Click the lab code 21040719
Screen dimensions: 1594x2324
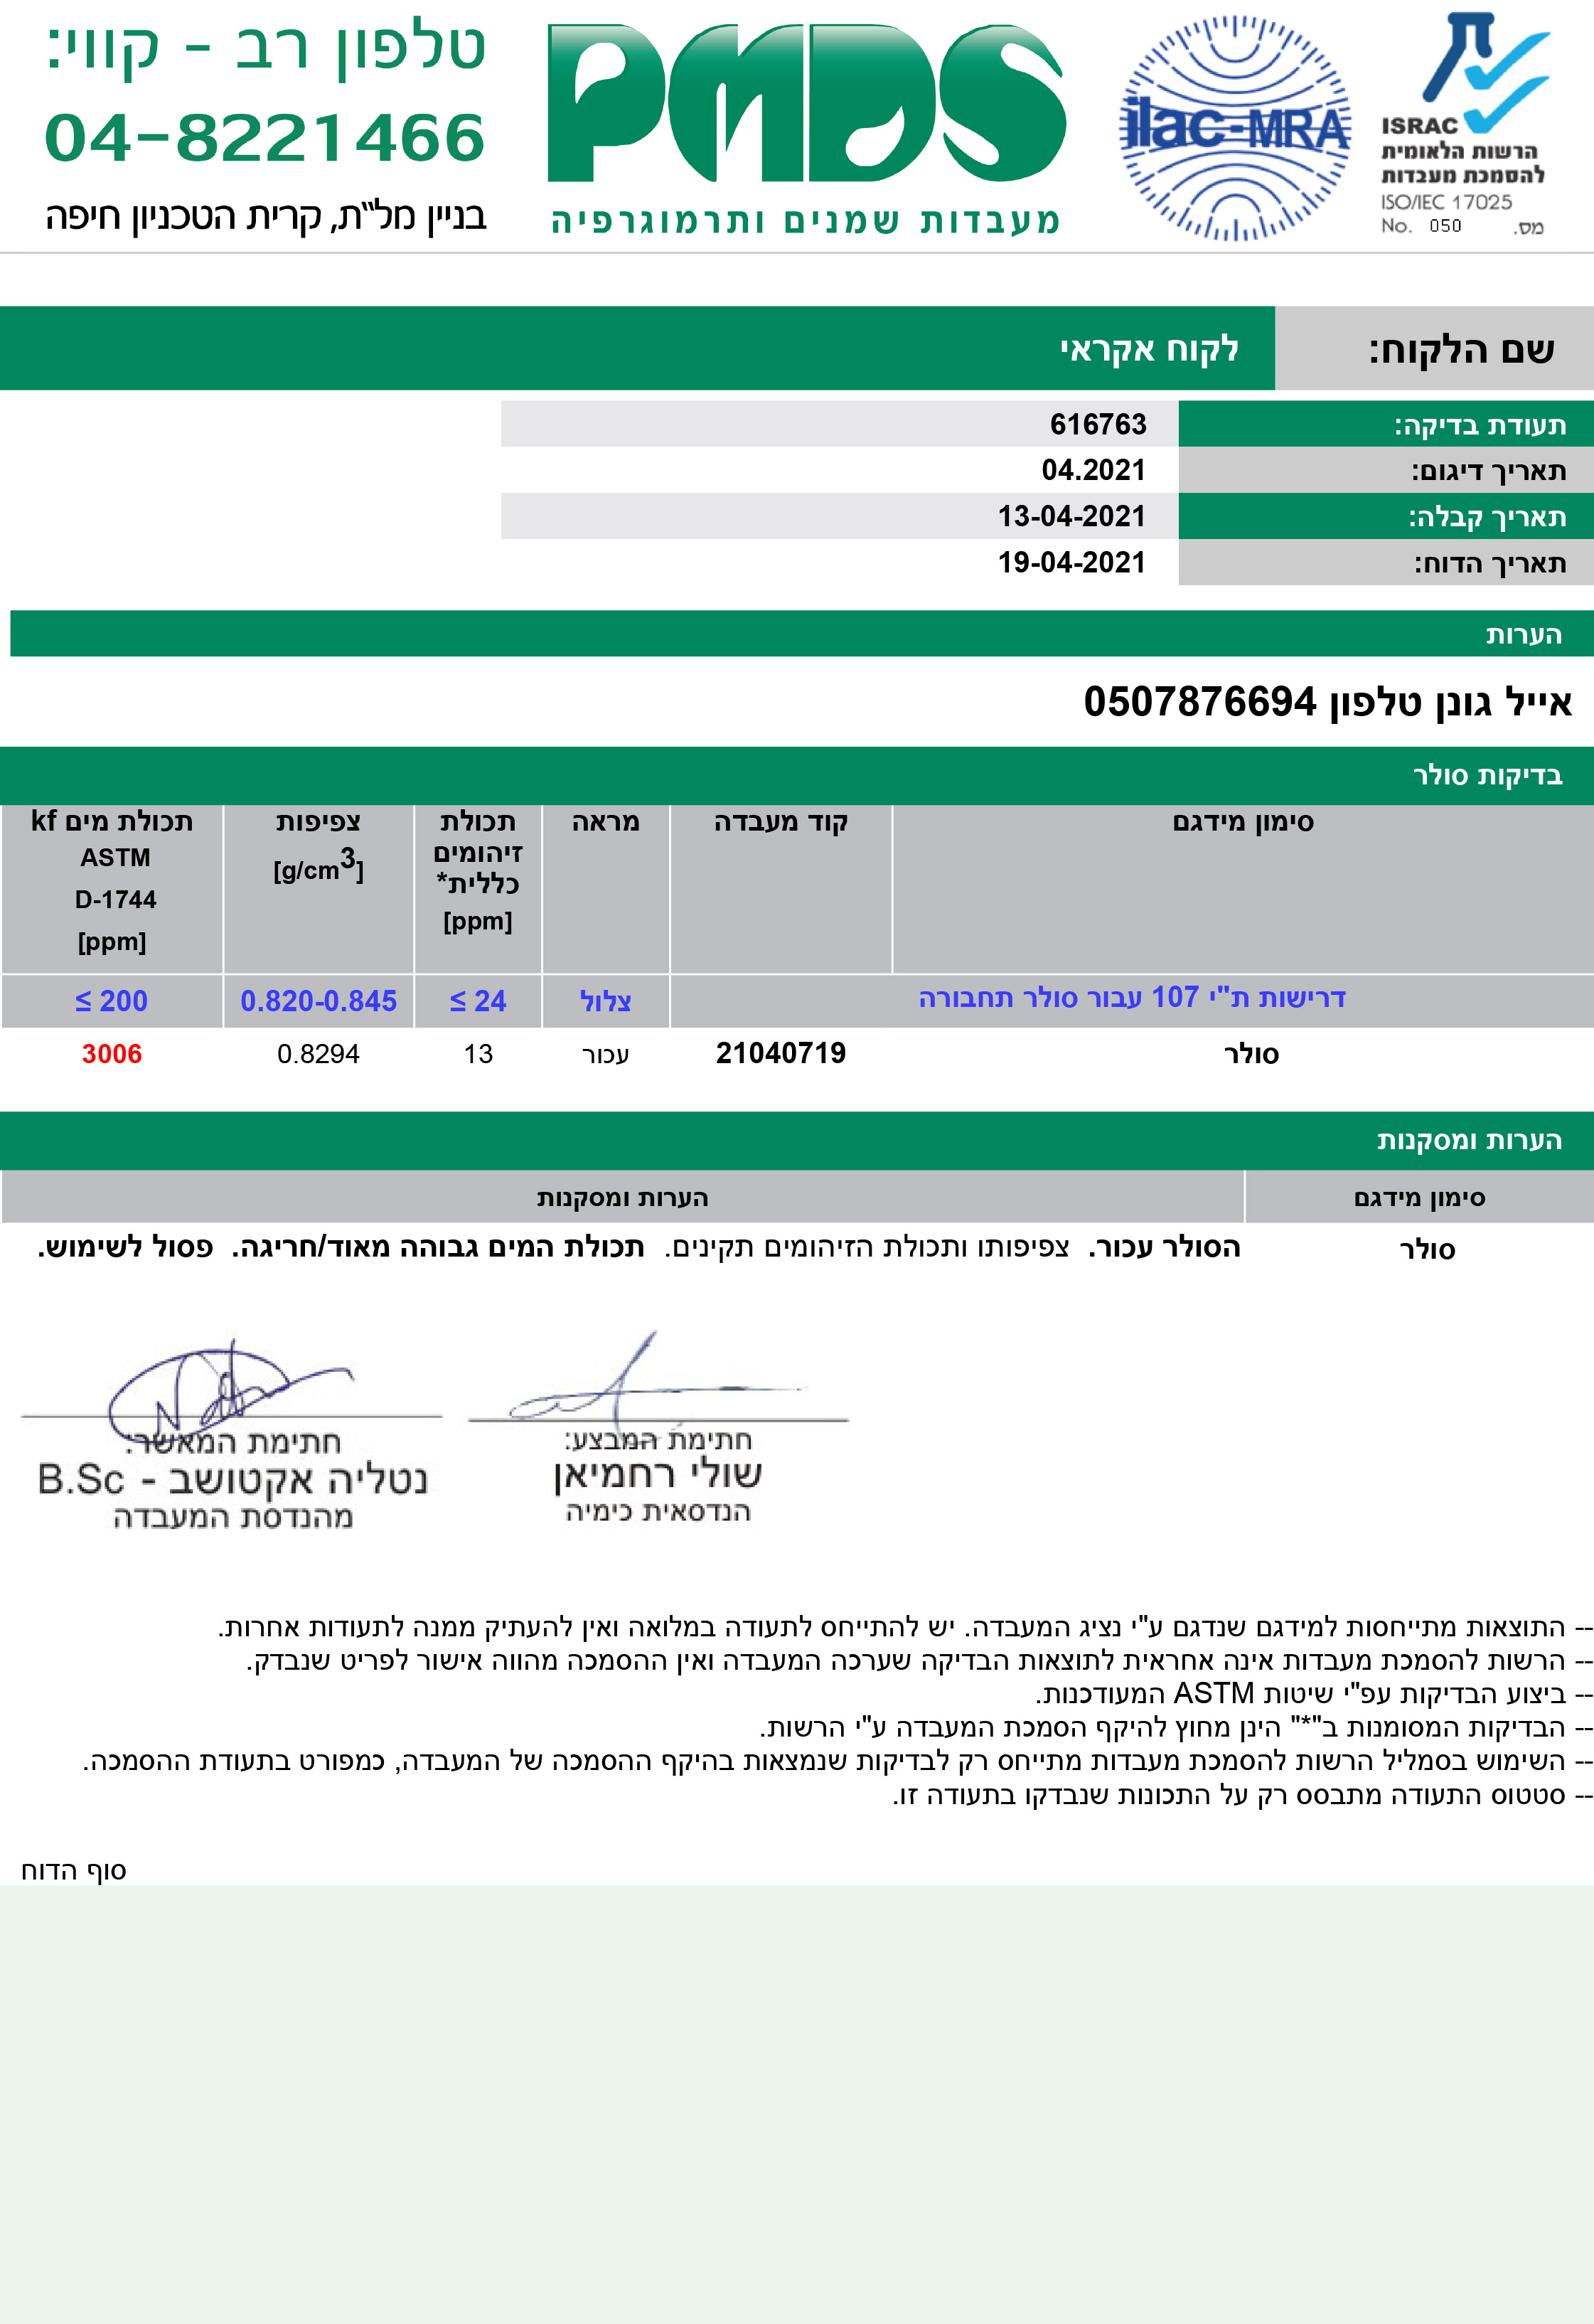(x=780, y=1053)
